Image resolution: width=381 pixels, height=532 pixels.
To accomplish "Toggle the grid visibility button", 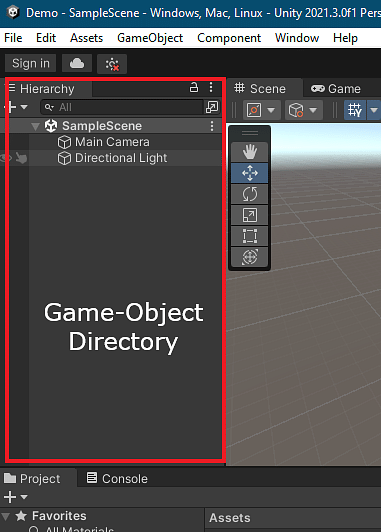I will pyautogui.click(x=355, y=110).
